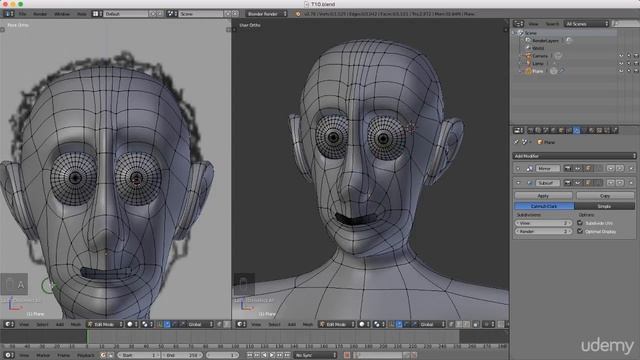Open the No Sync playback dropdown
Image resolution: width=640 pixels, height=360 pixels.
(315, 355)
